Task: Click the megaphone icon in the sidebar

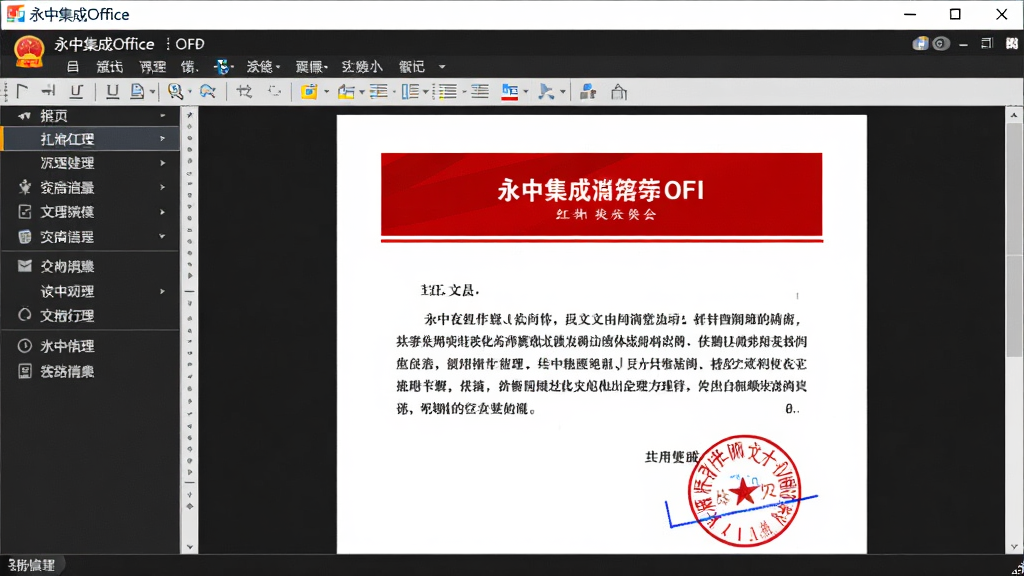Action: tap(25, 116)
